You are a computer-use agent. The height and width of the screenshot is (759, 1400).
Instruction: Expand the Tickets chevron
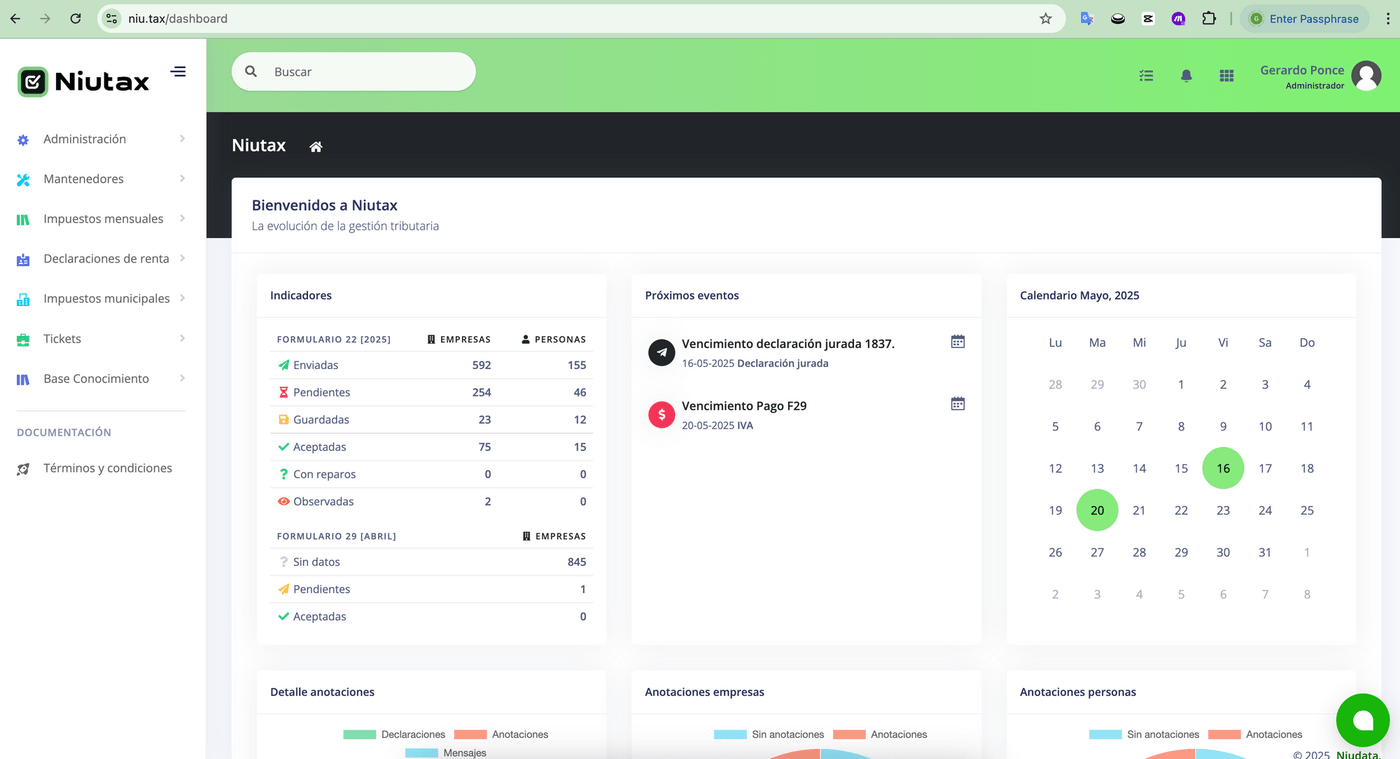point(182,338)
